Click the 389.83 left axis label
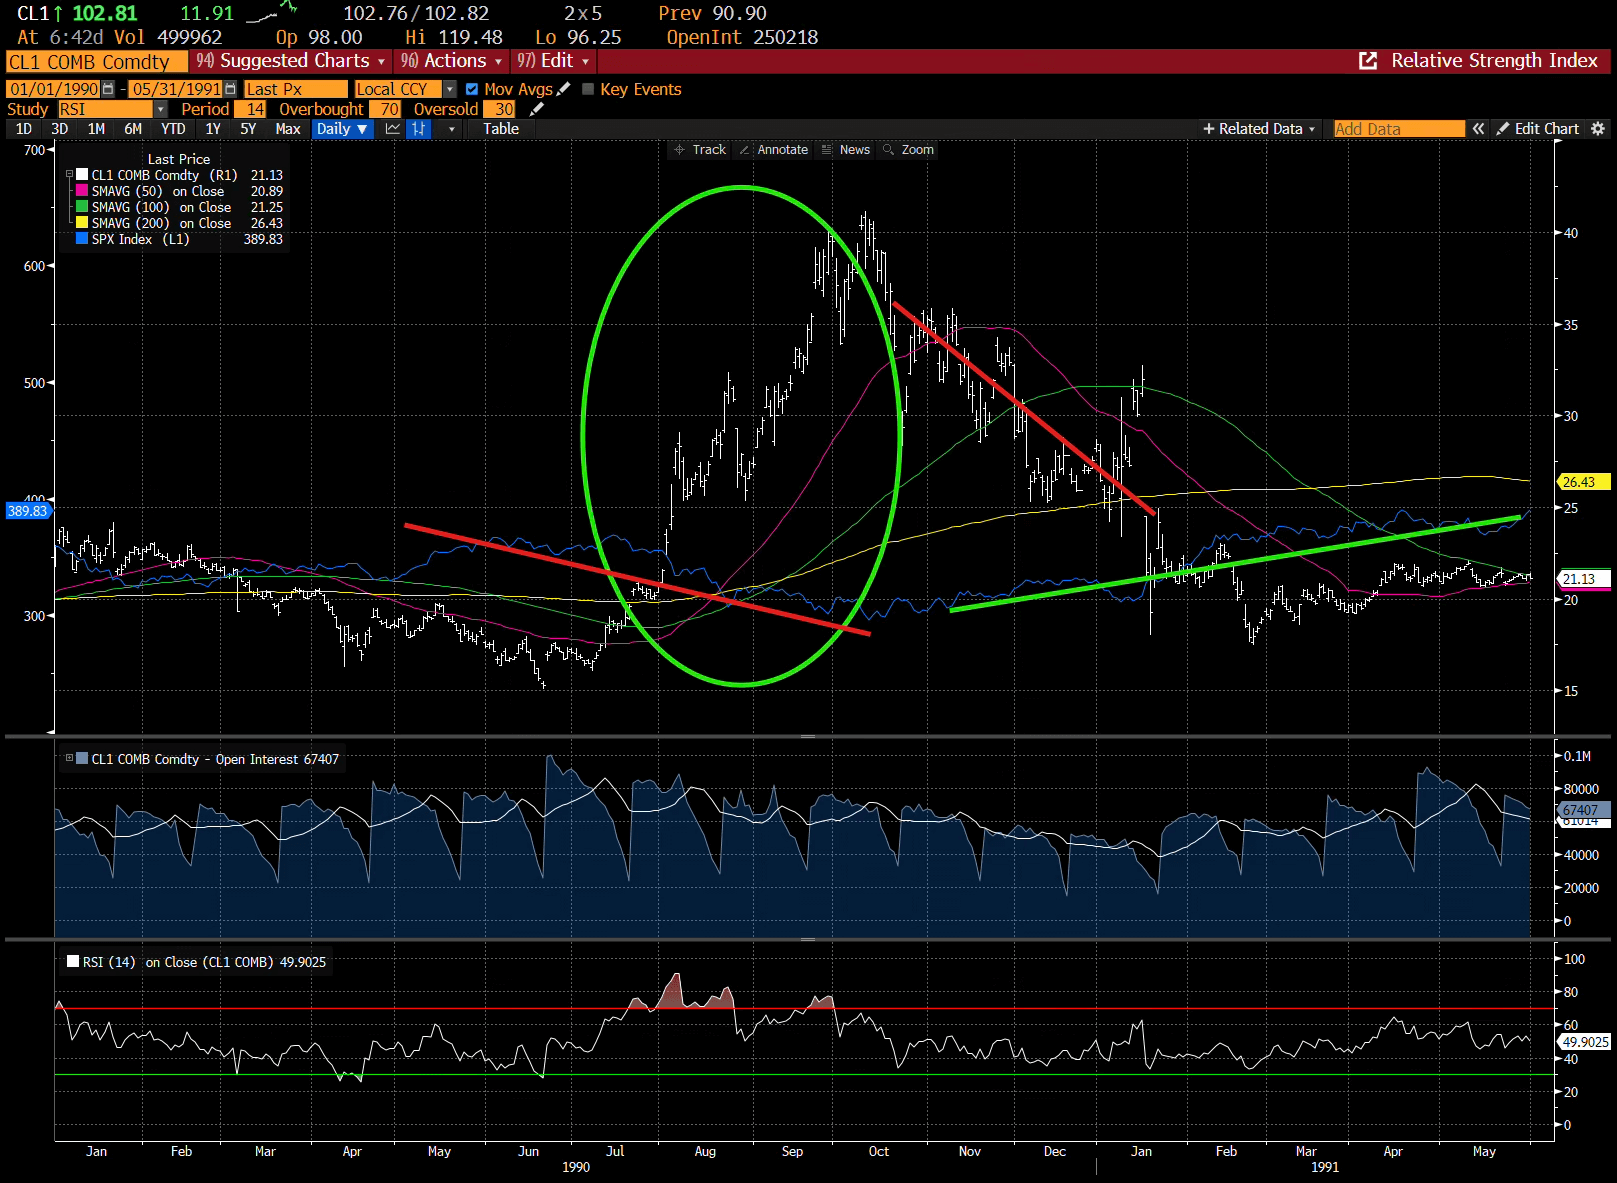The width and height of the screenshot is (1617, 1183). pyautogui.click(x=27, y=511)
